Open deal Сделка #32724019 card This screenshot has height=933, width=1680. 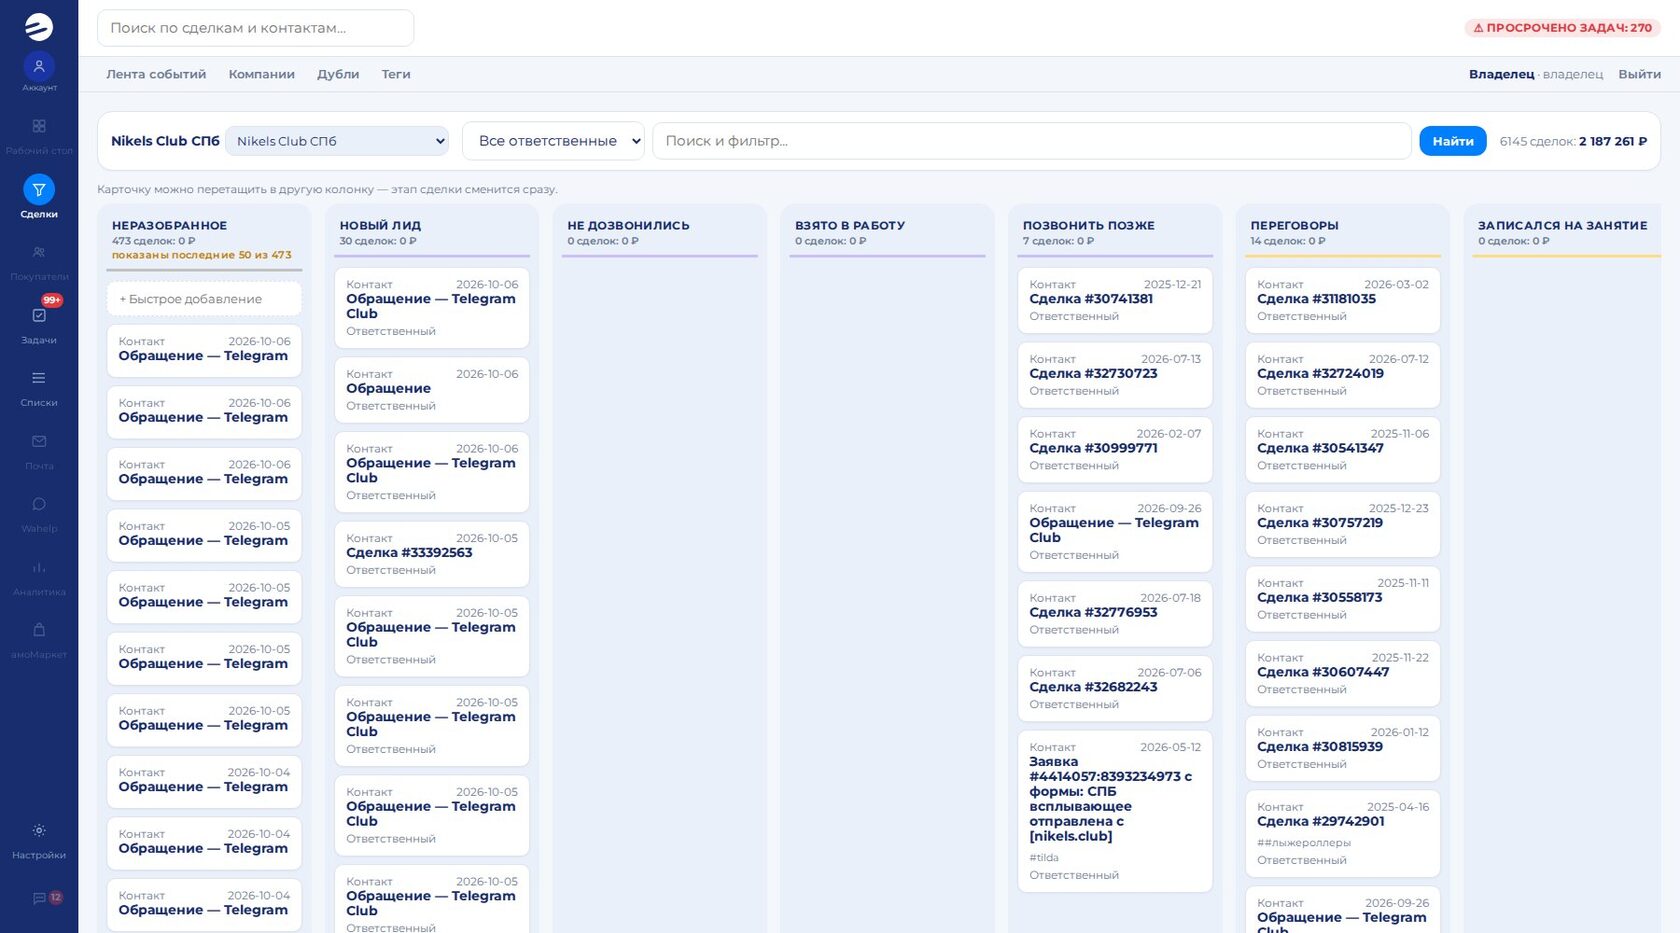pos(1343,375)
